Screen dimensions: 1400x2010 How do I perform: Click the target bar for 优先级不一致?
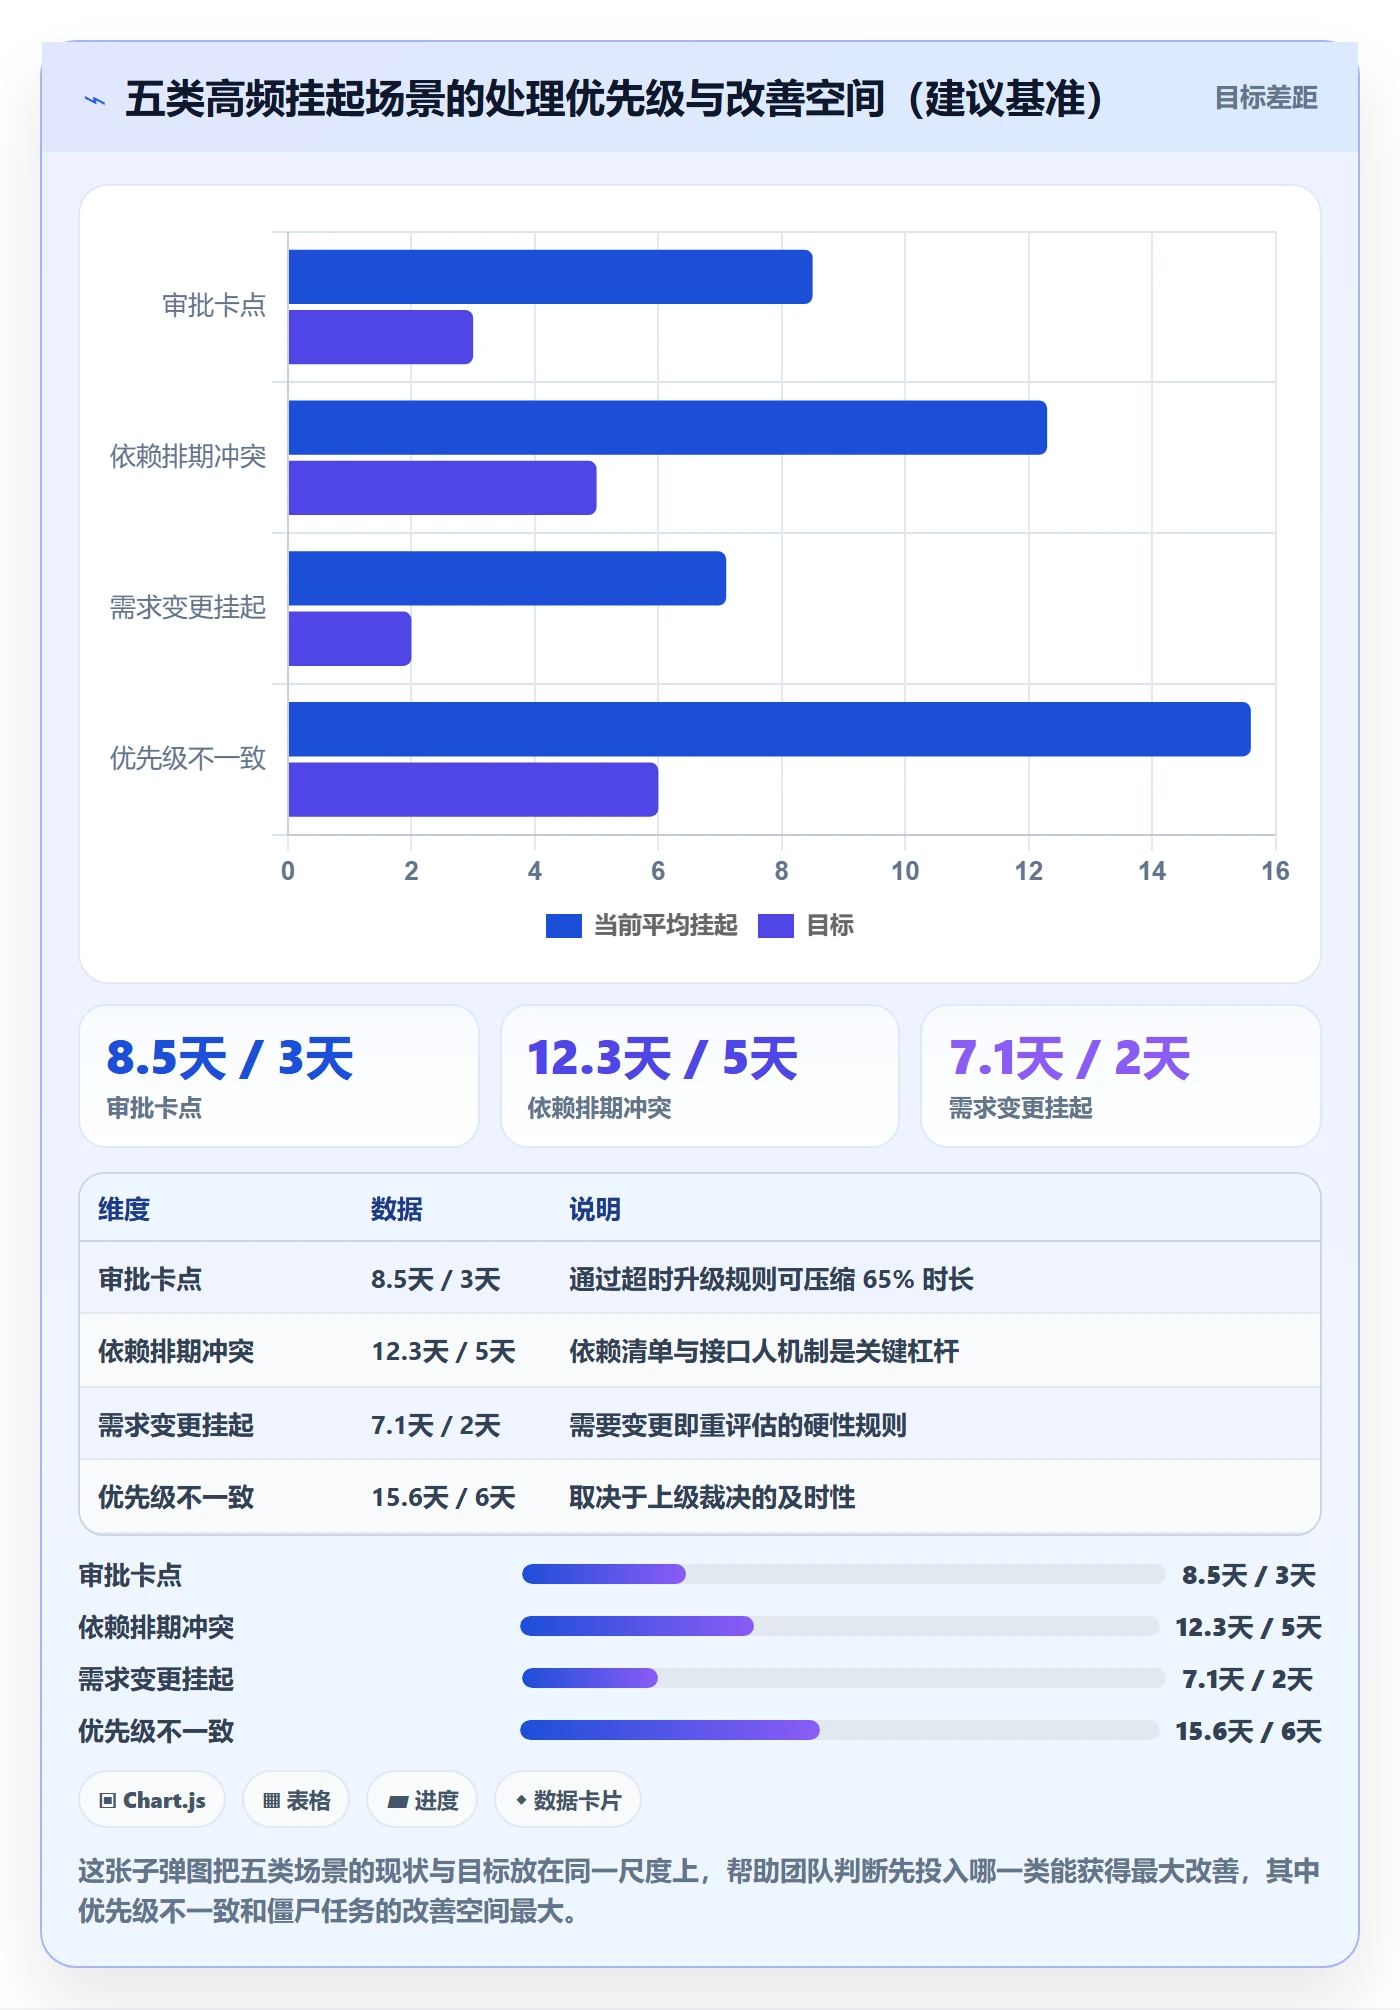[473, 790]
